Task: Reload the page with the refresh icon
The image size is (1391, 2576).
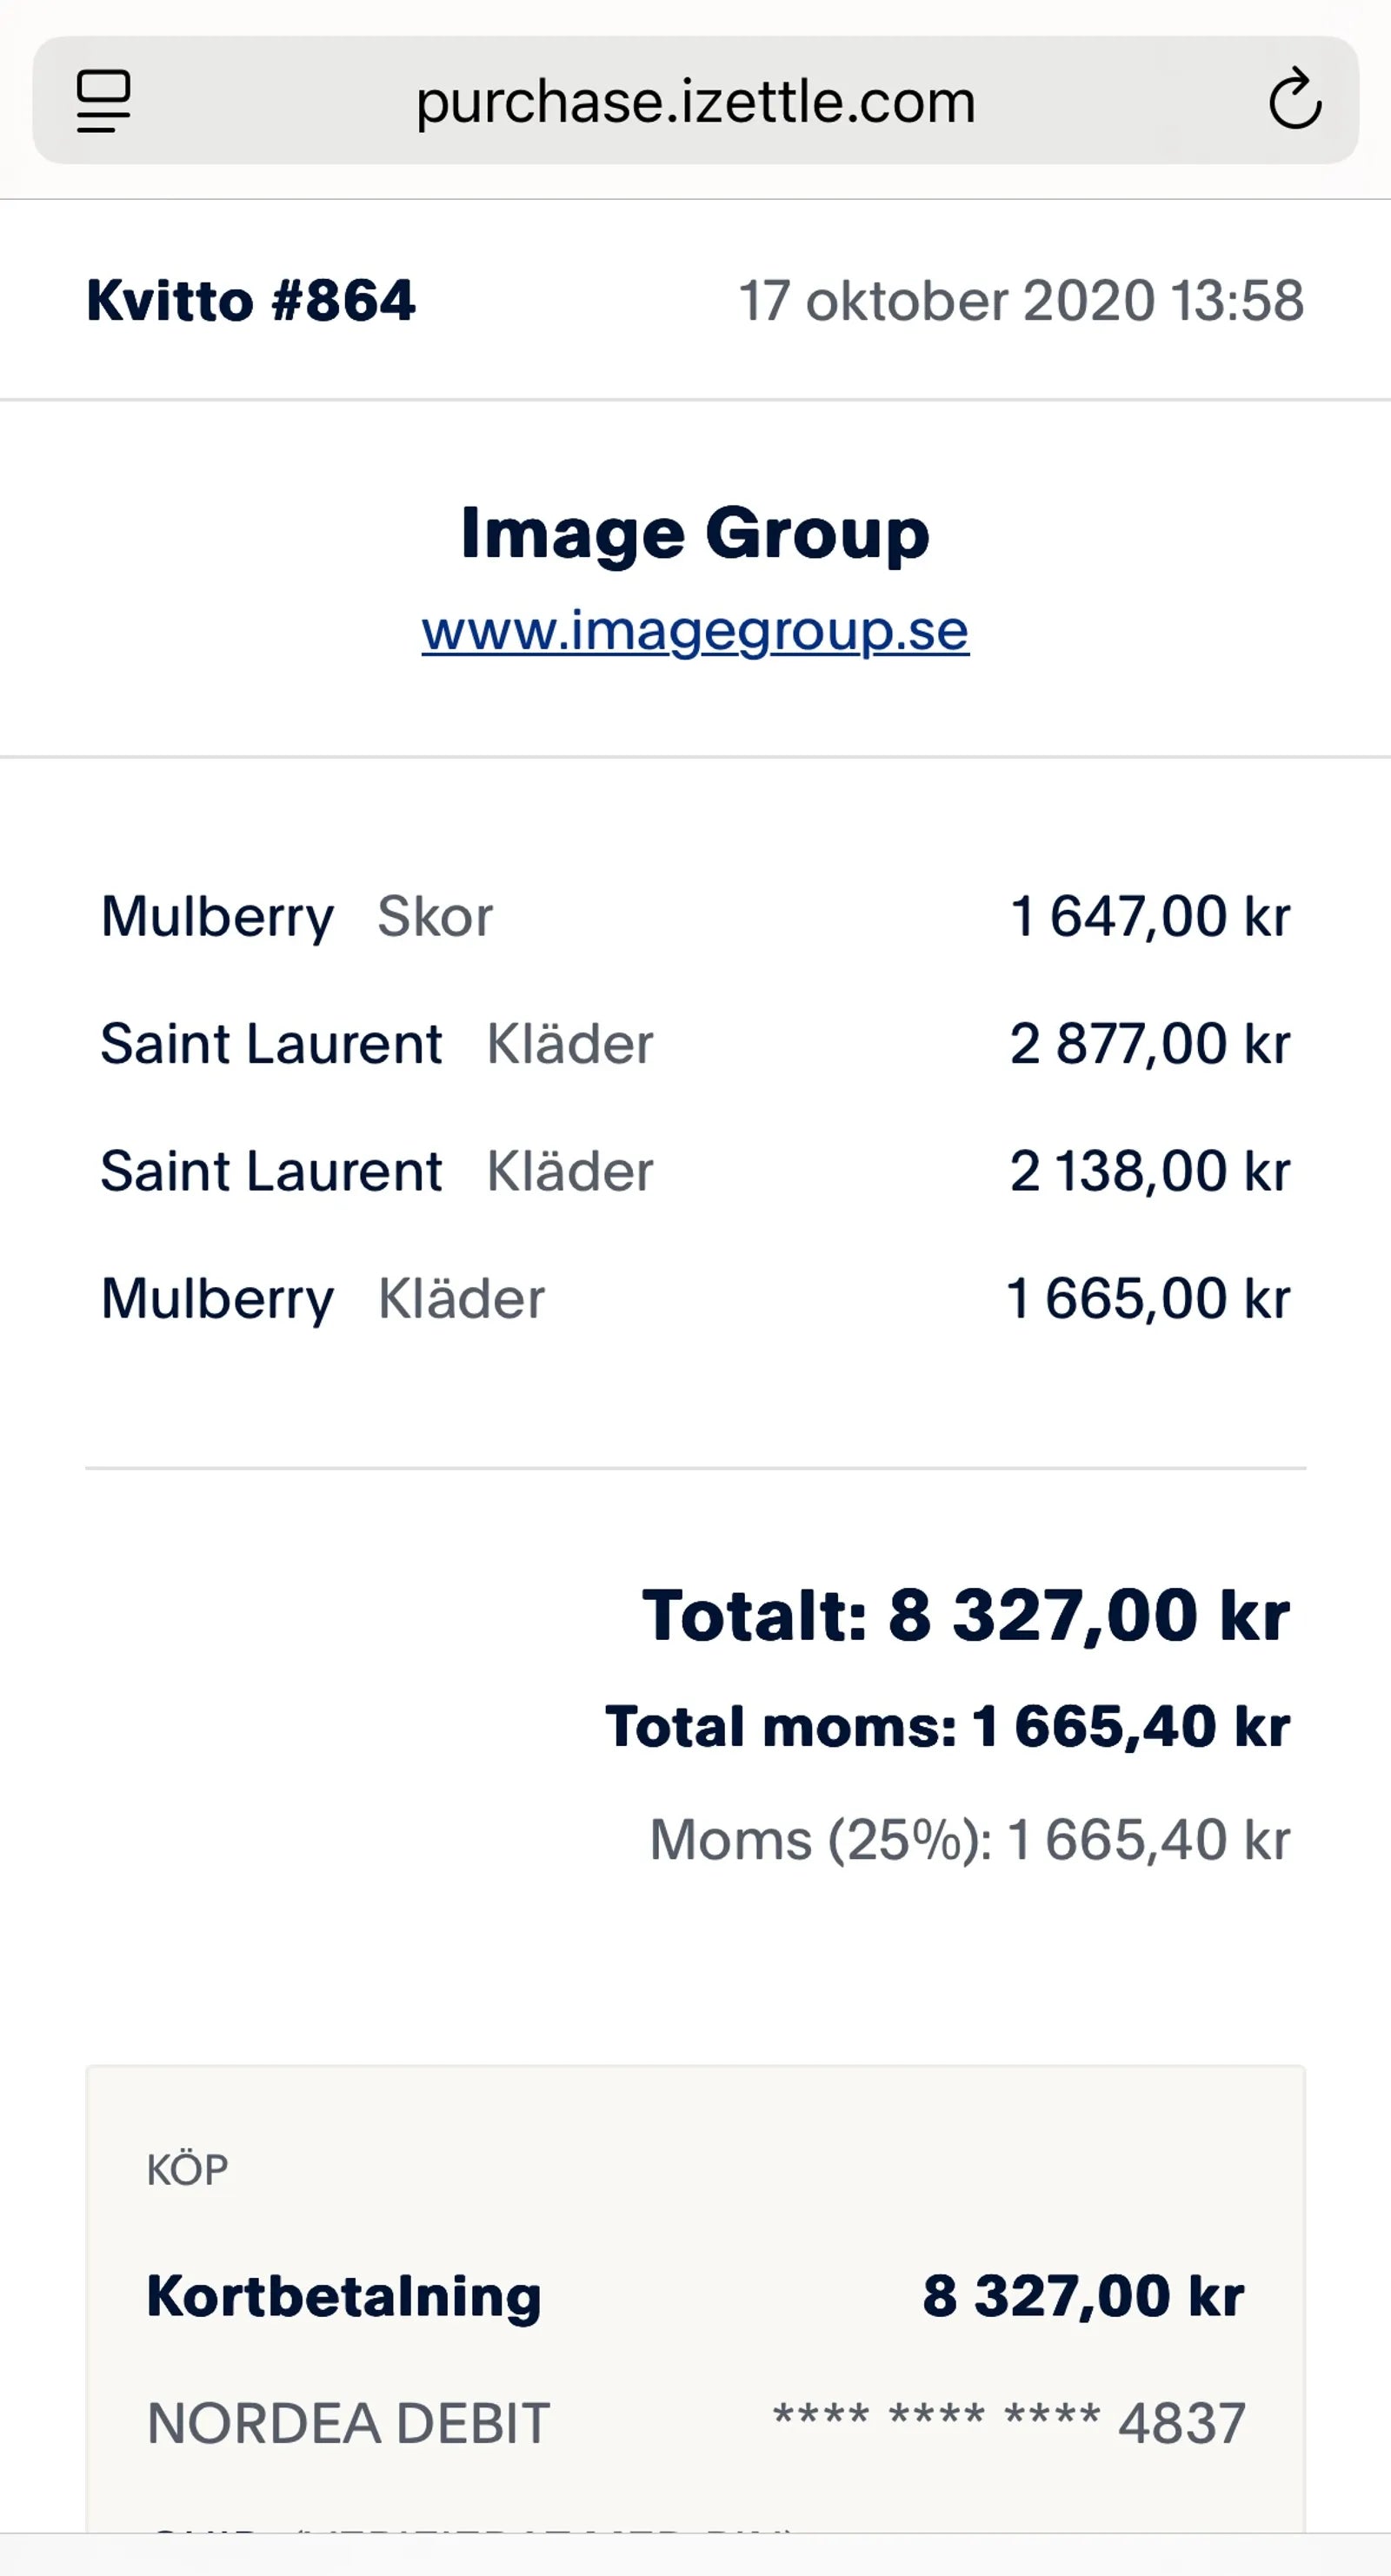Action: pos(1295,99)
